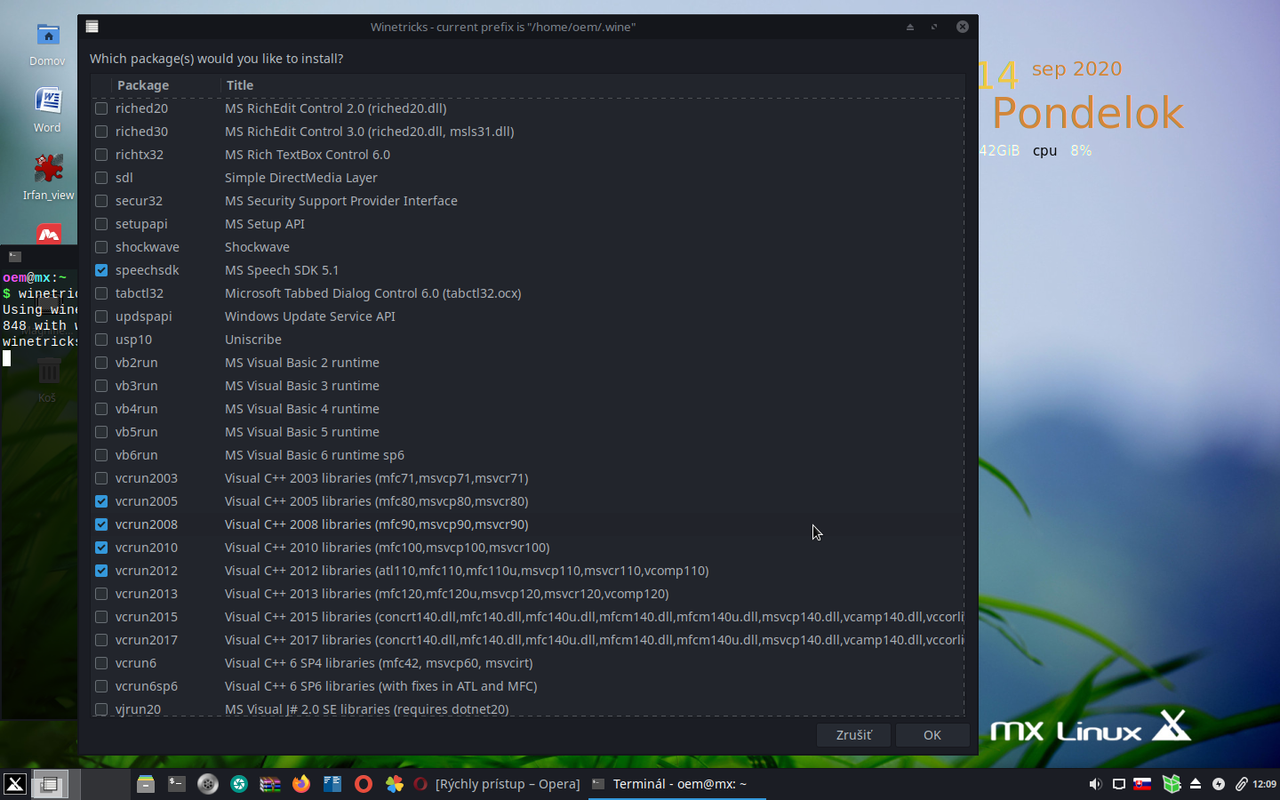Click the show-desktop icon in the taskbar
Viewport: 1280px width, 800px height.
49,784
